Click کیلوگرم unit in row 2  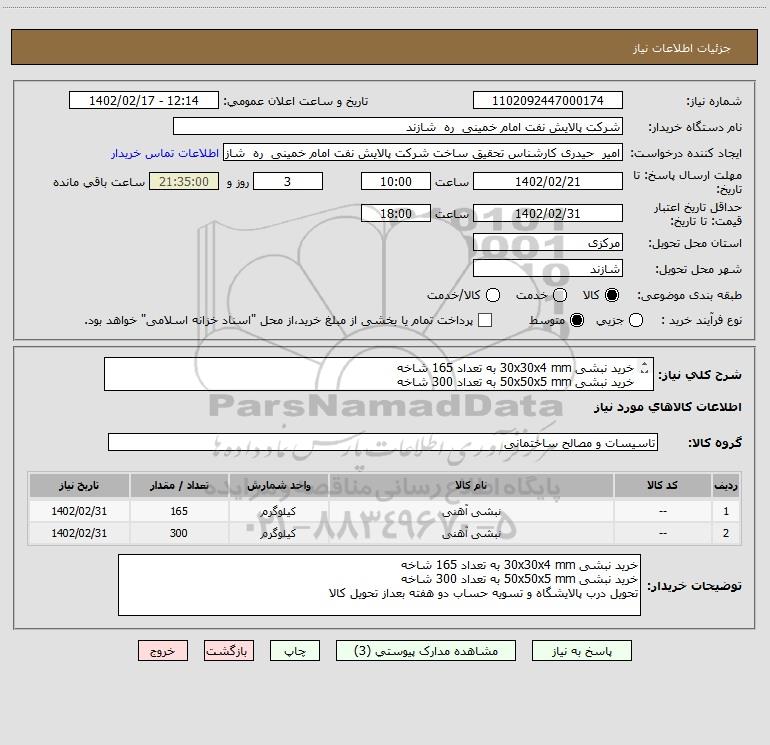[x=278, y=533]
